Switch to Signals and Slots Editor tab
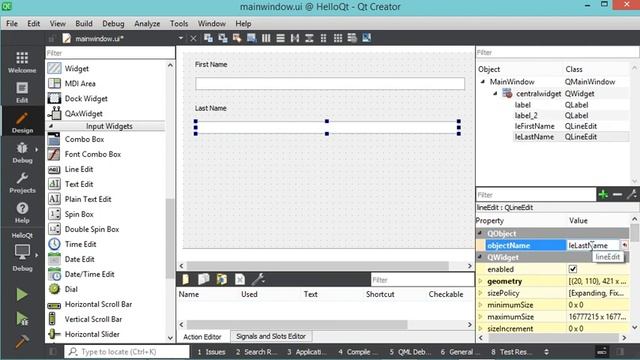 pyautogui.click(x=271, y=336)
